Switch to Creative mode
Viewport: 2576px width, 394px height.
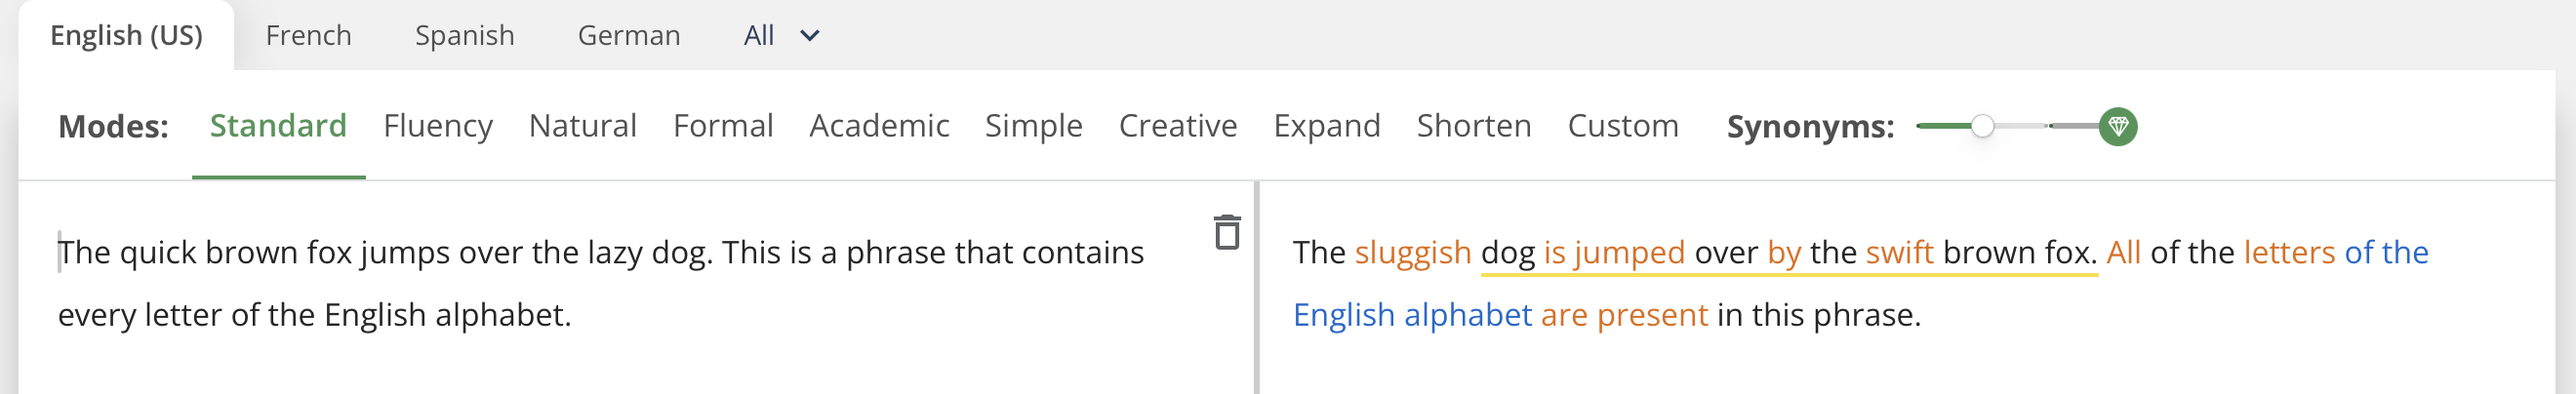coord(1177,127)
